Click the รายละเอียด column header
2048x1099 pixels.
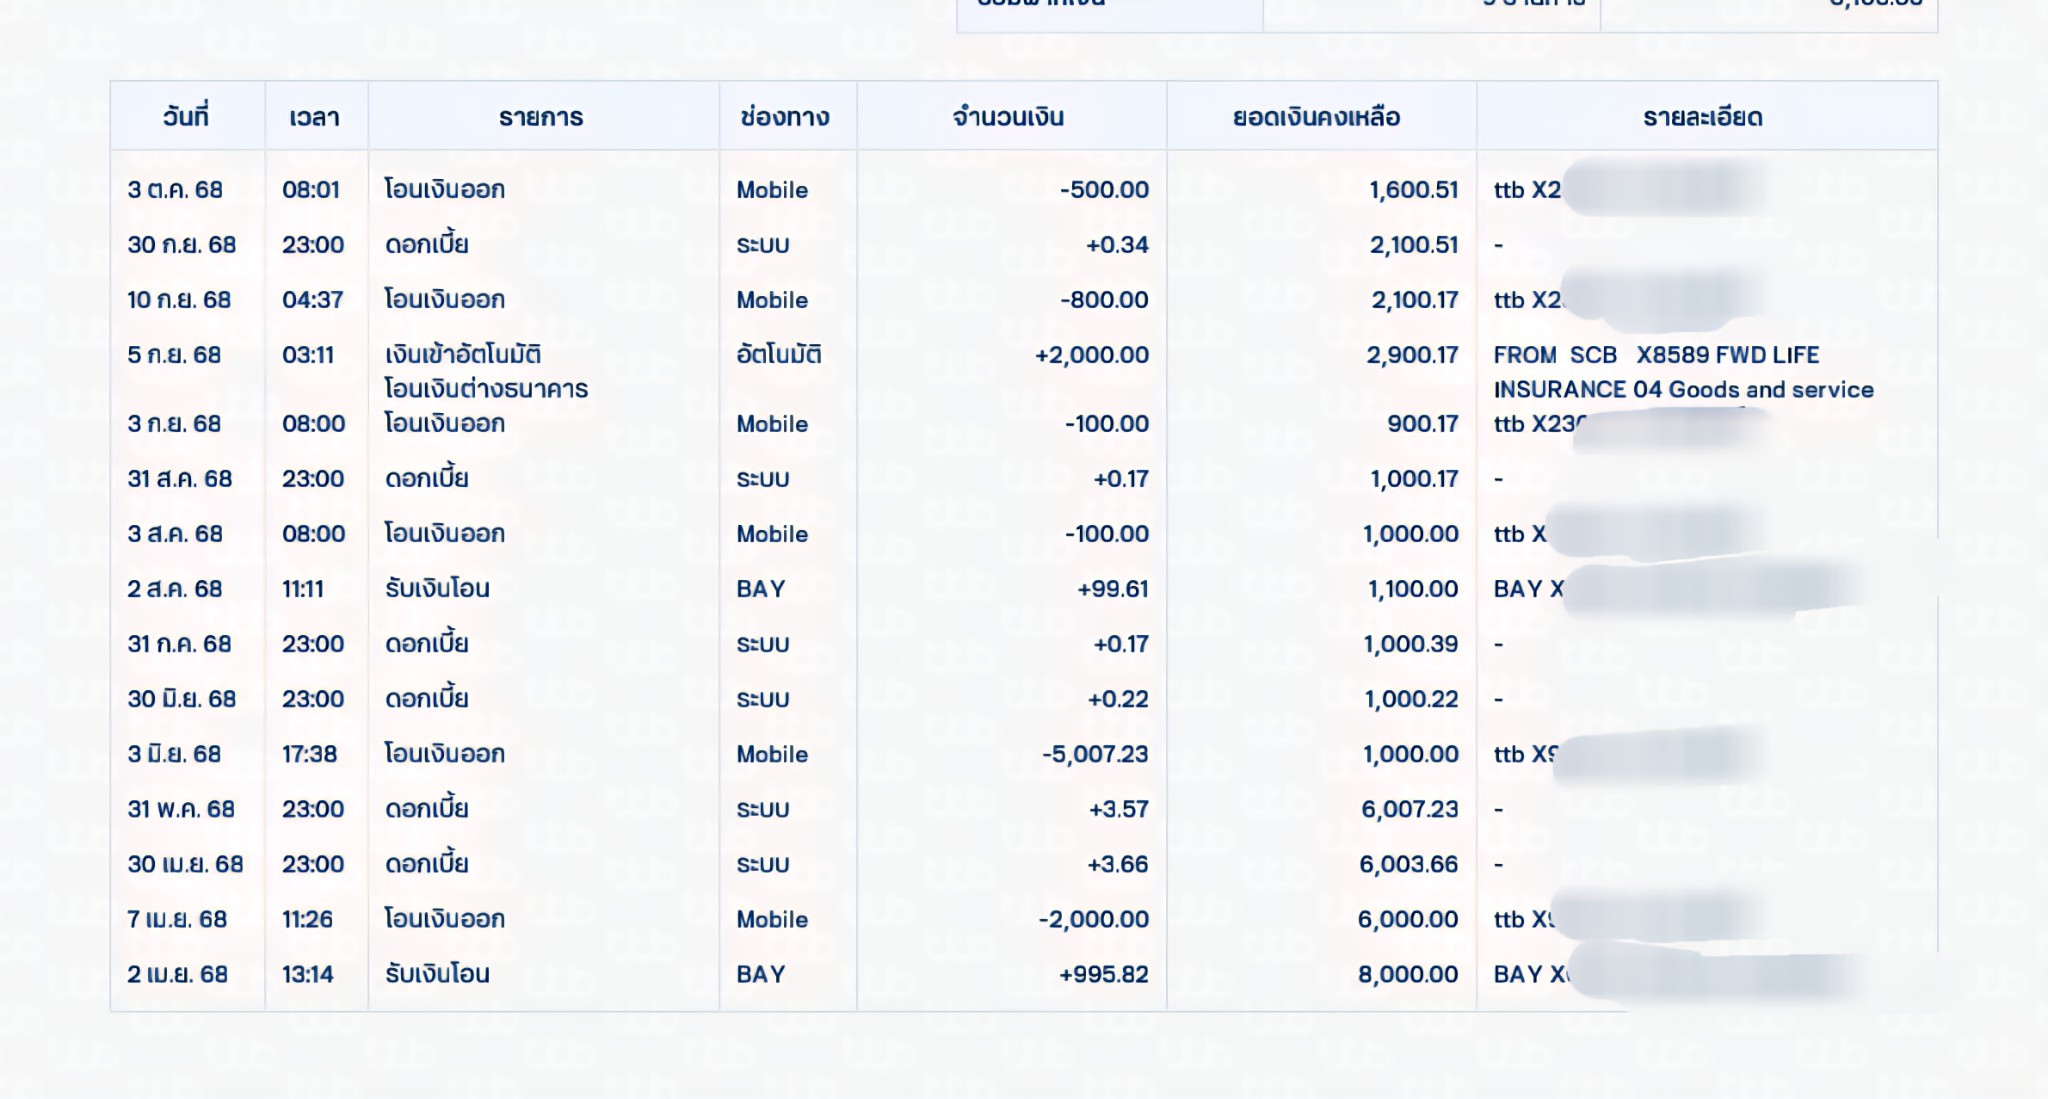[x=1703, y=117]
